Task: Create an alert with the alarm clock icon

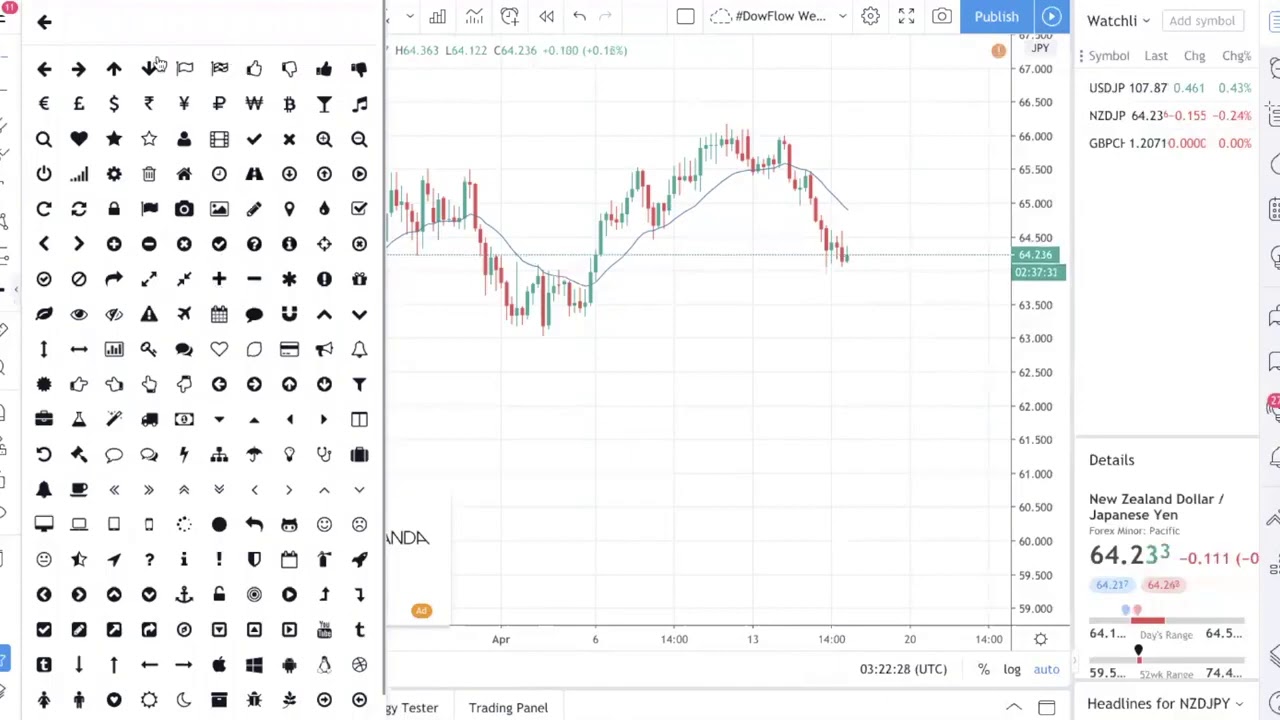Action: pos(510,16)
